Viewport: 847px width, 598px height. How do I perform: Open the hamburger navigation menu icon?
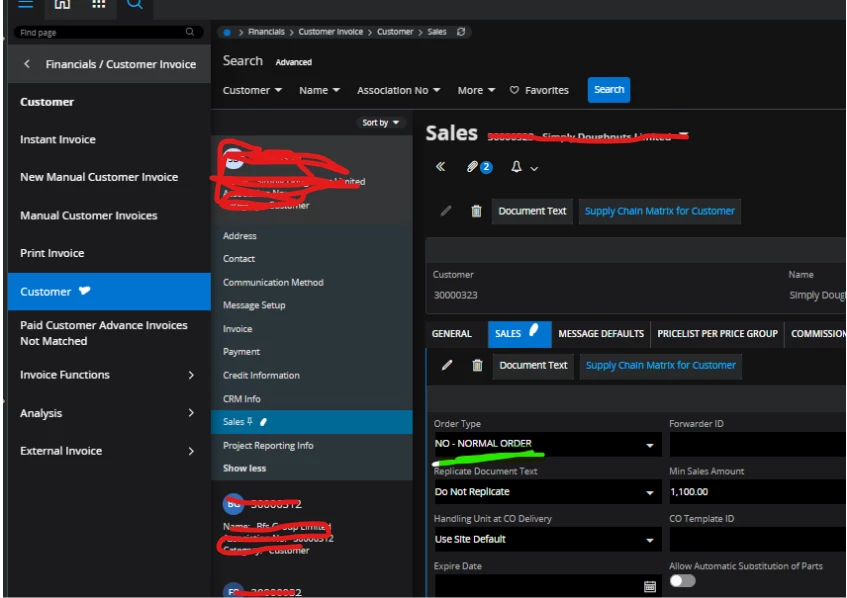tap(26, 4)
